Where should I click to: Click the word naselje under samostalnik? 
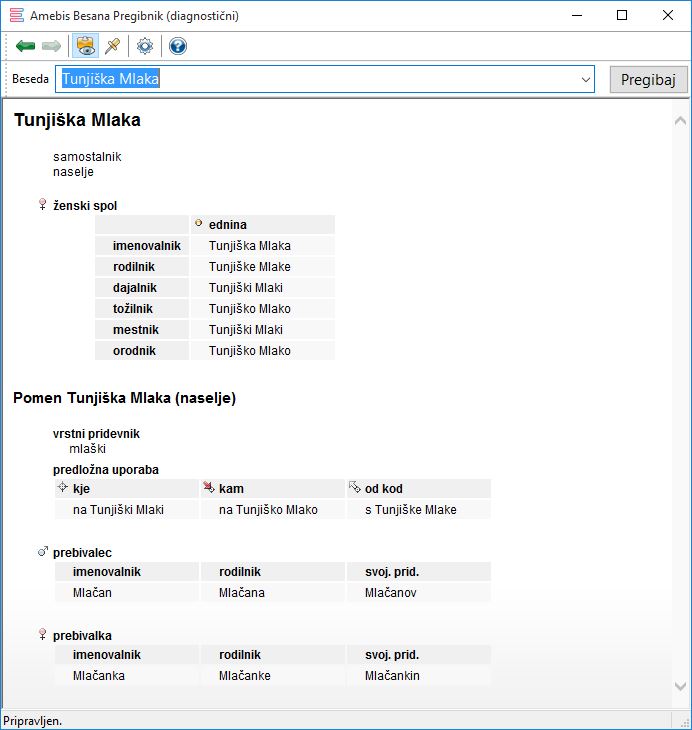[73, 172]
